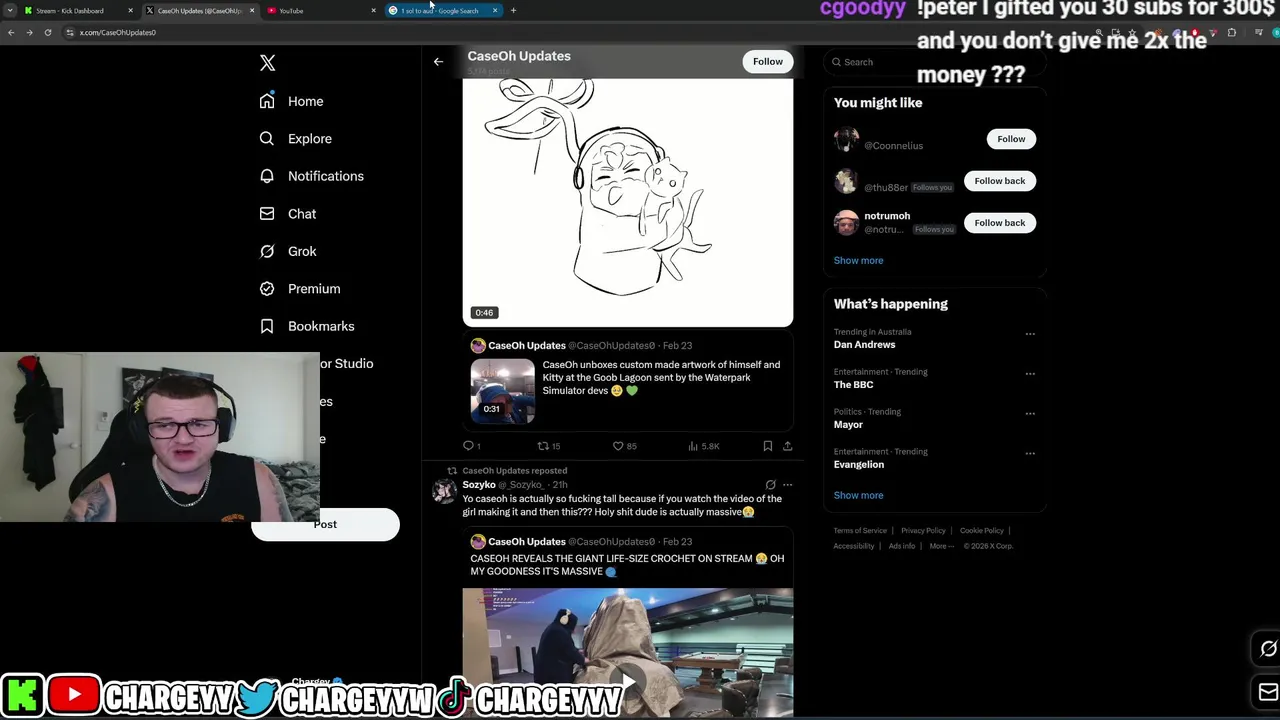Open The BBC trending topic
Image resolution: width=1280 pixels, height=720 pixels.
click(853, 385)
